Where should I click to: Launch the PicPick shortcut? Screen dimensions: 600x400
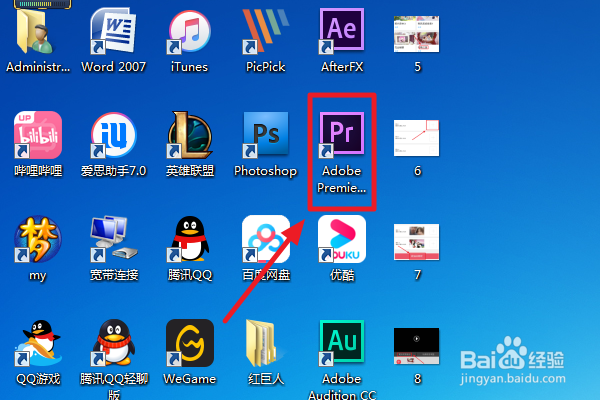pos(265,31)
